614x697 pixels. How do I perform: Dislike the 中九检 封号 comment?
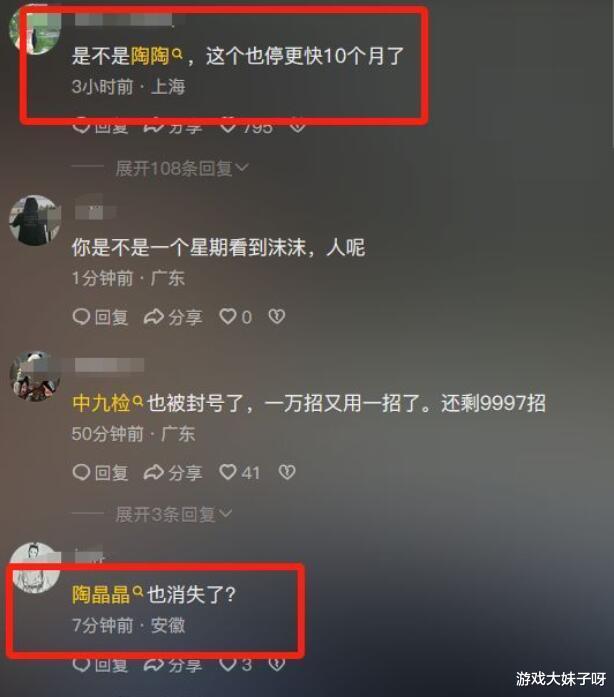[287, 472]
